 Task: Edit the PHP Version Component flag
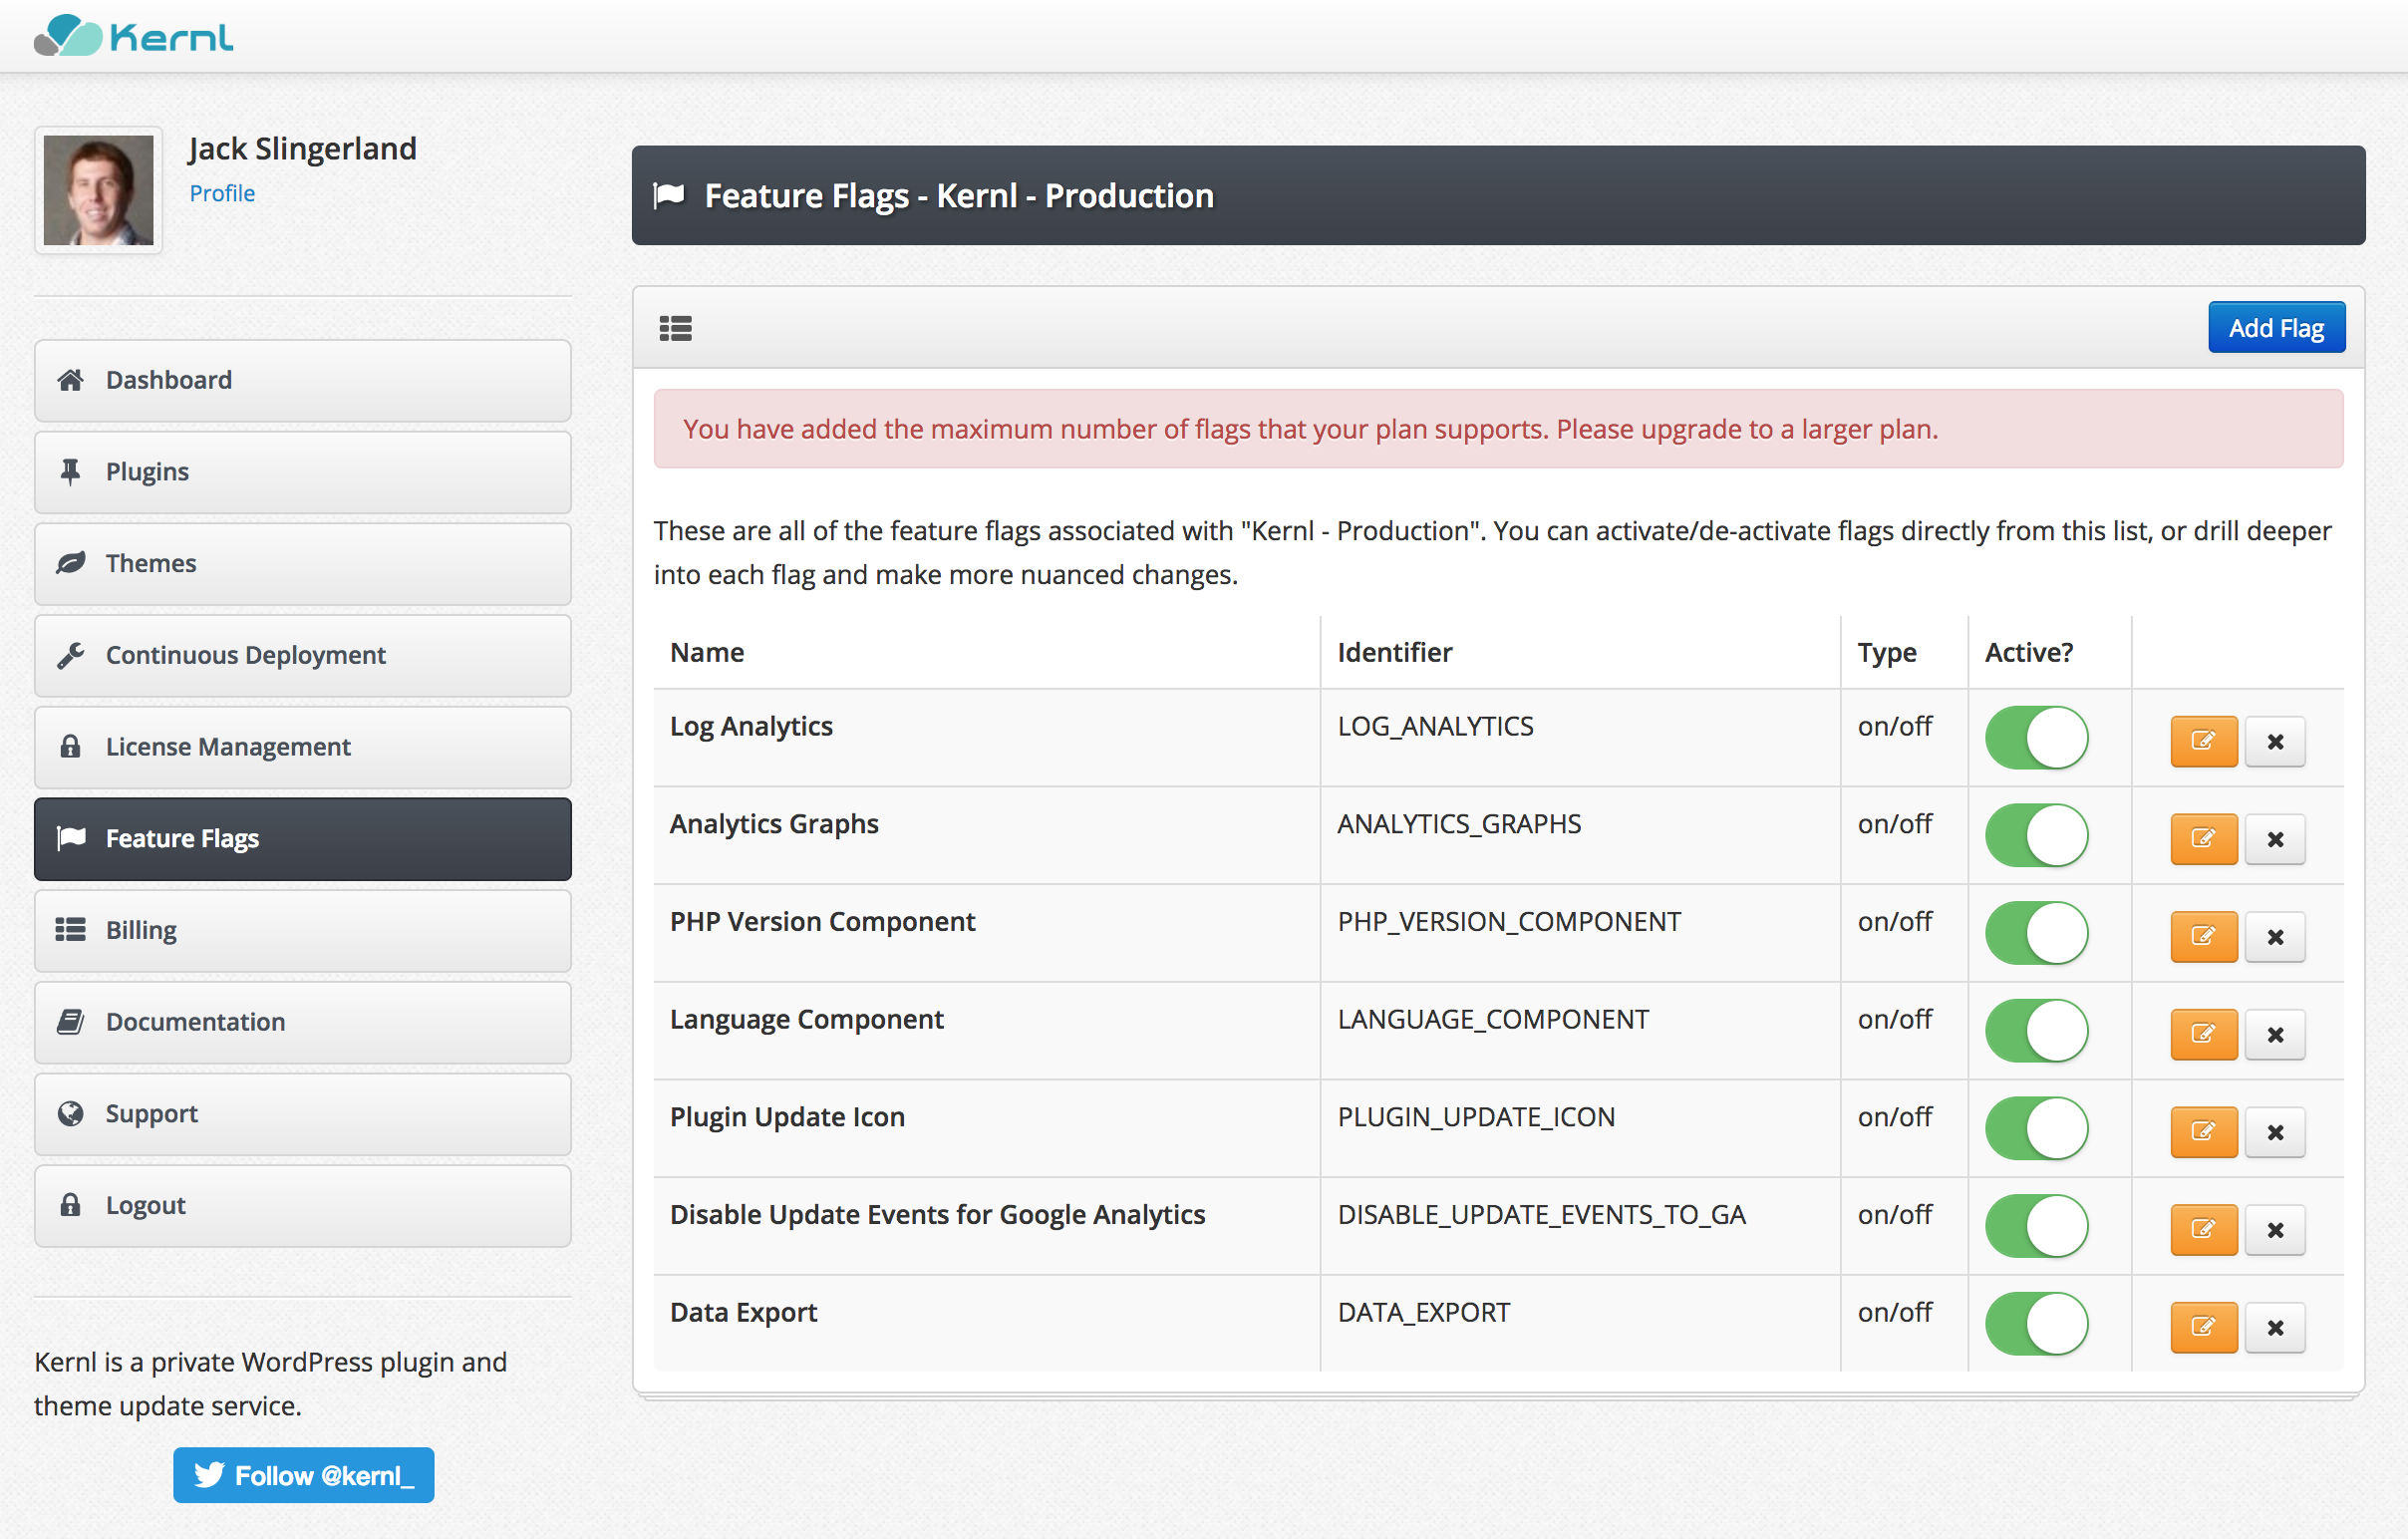click(2203, 936)
